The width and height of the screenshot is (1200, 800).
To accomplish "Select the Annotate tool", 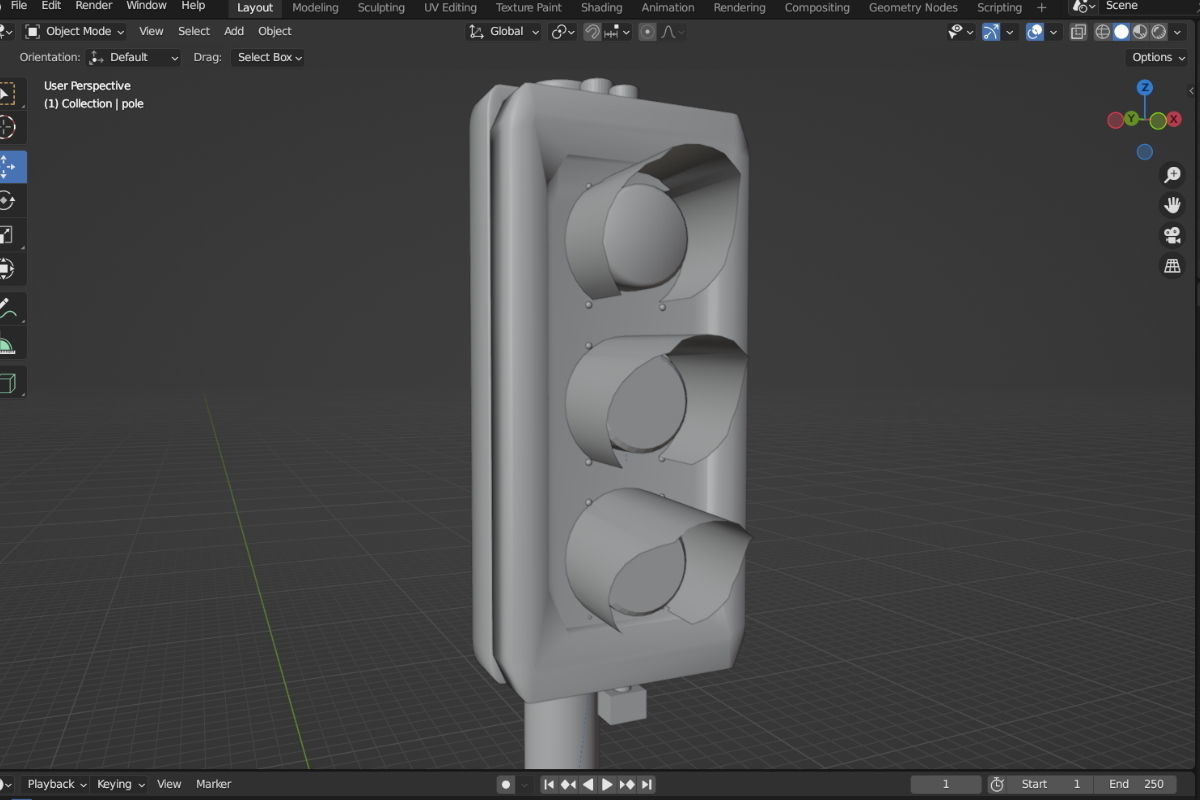I will pyautogui.click(x=12, y=308).
